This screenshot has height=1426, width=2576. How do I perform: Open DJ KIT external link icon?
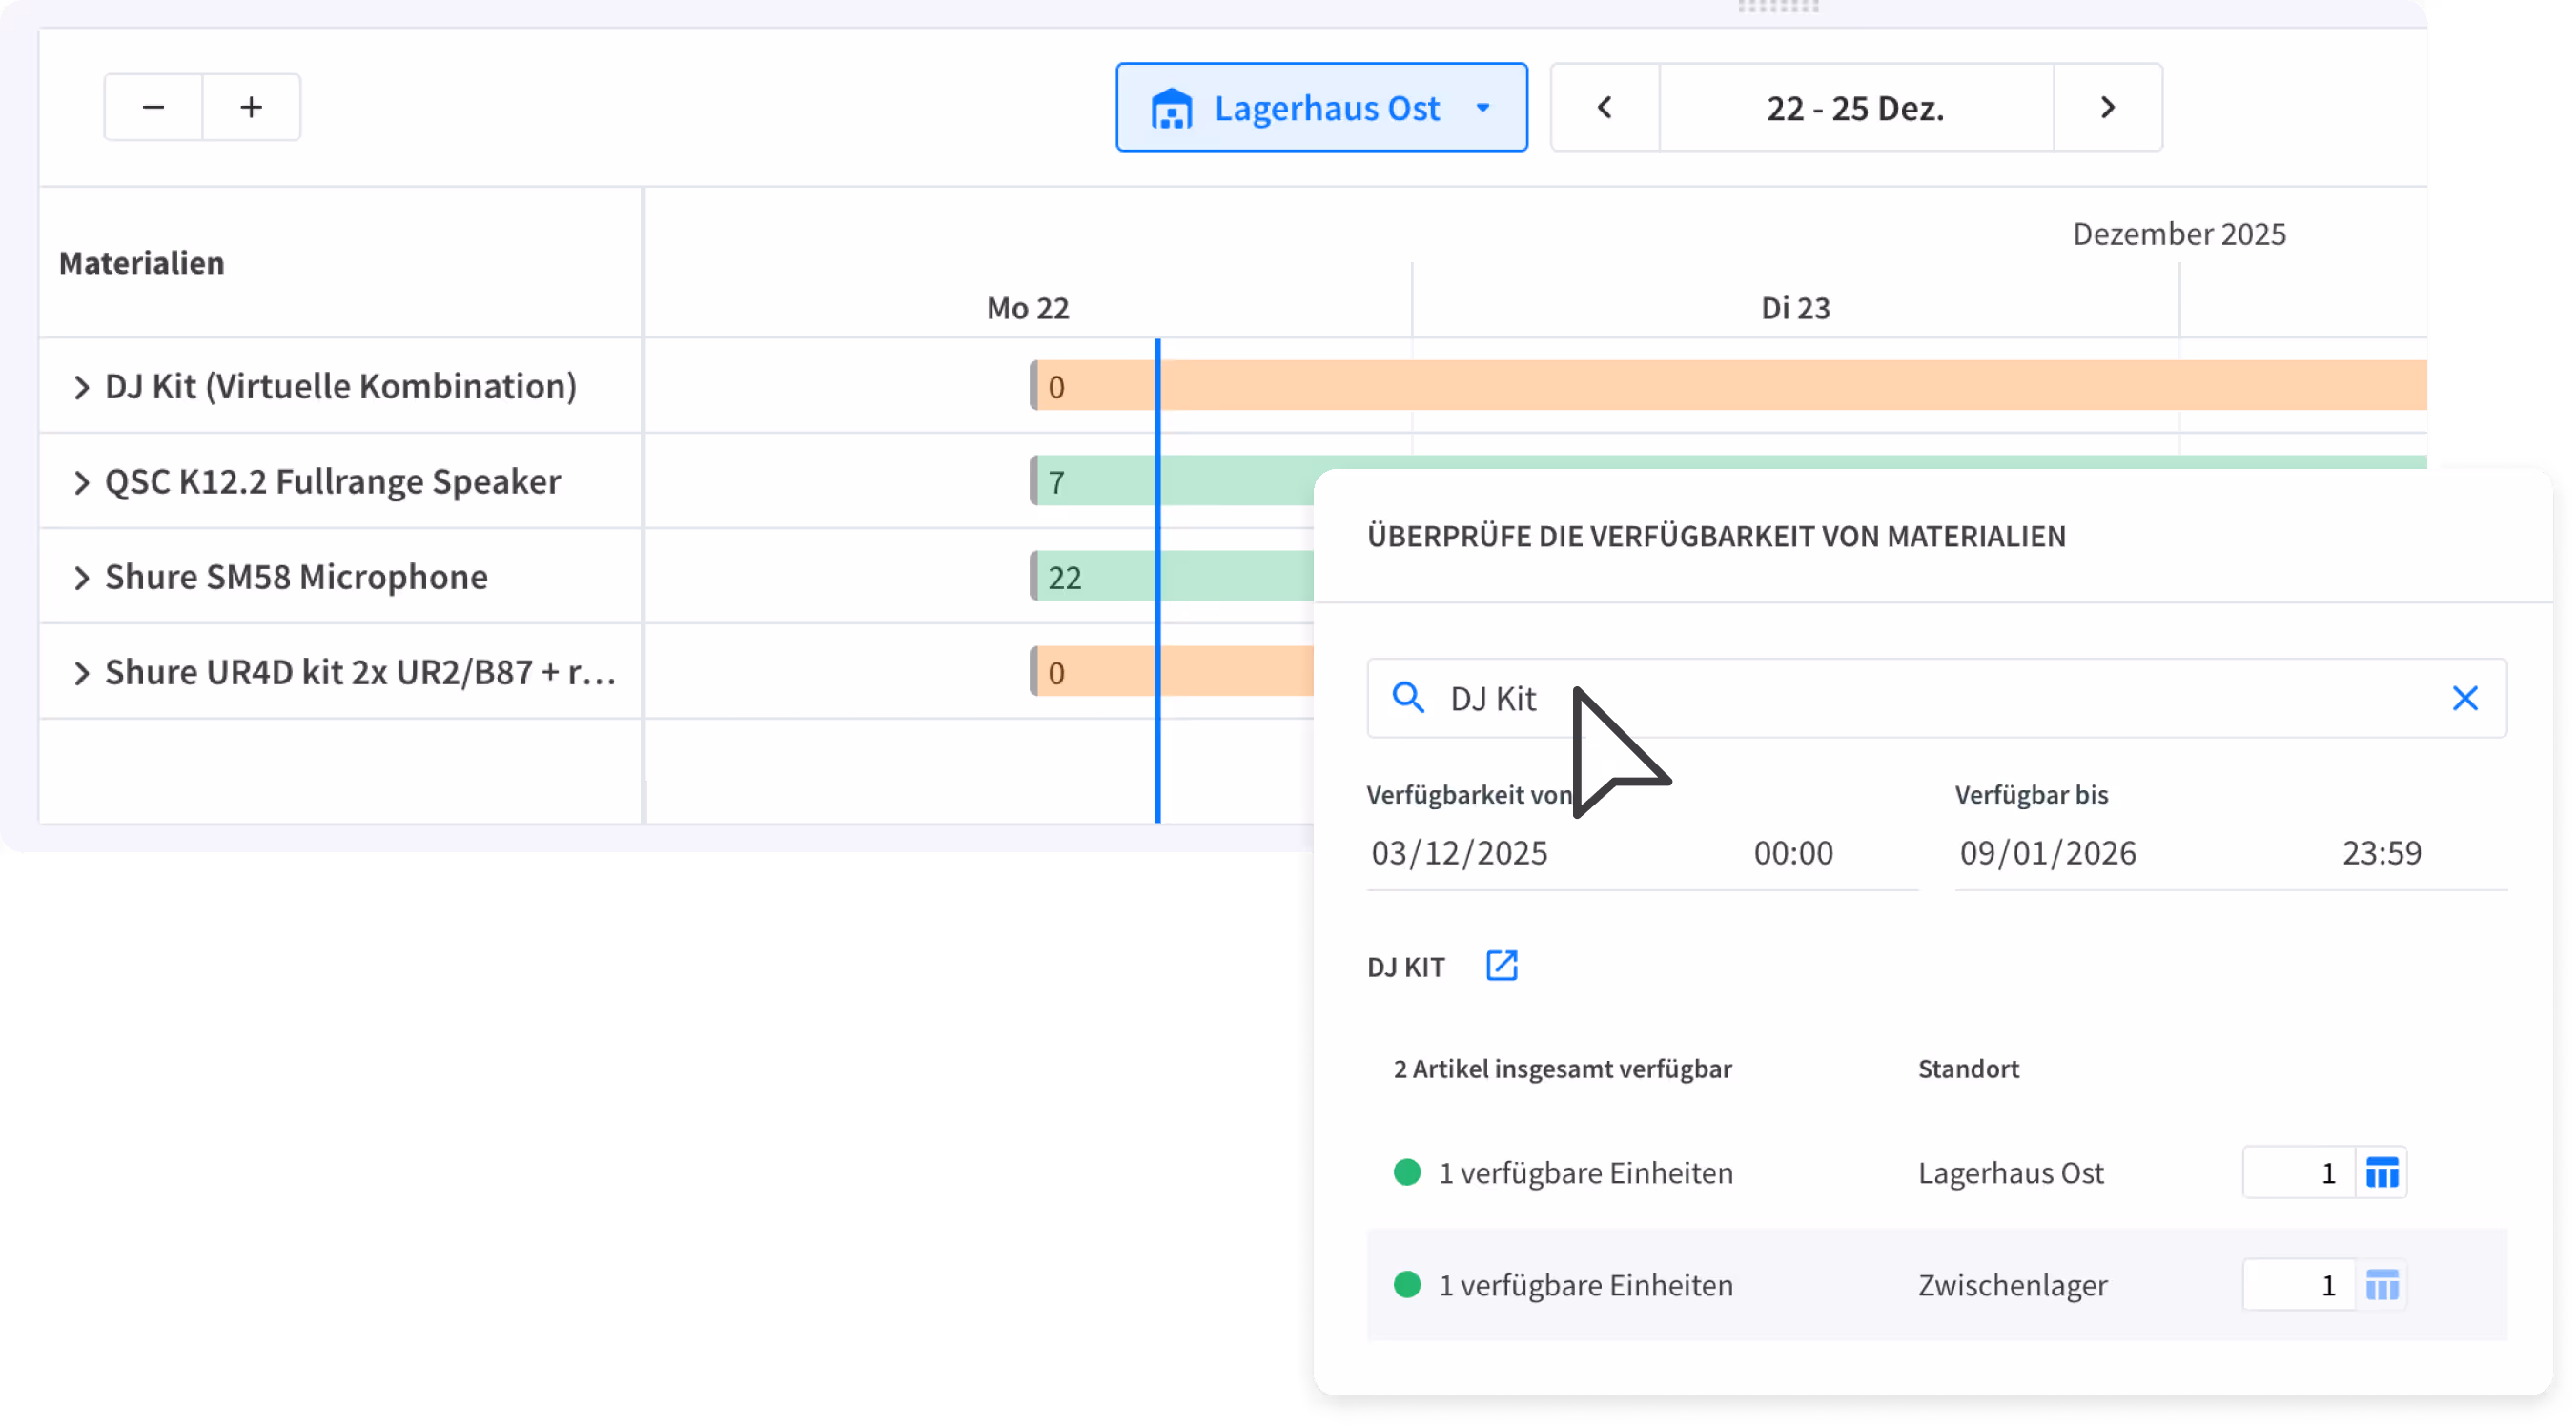1501,966
